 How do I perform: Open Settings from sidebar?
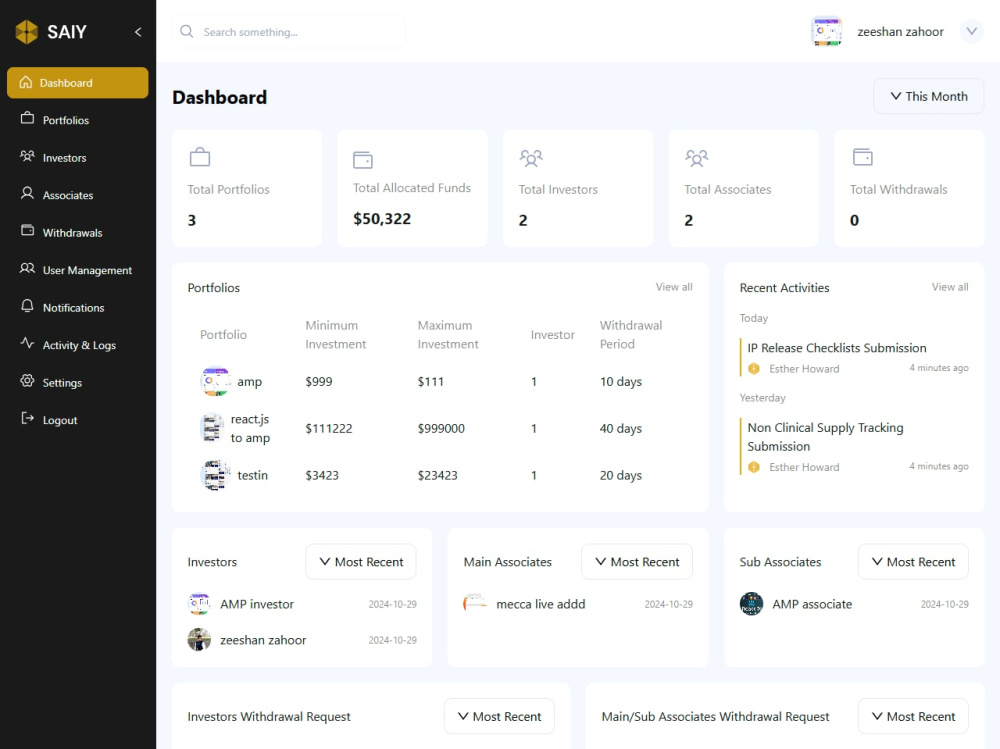pyautogui.click(x=78, y=383)
